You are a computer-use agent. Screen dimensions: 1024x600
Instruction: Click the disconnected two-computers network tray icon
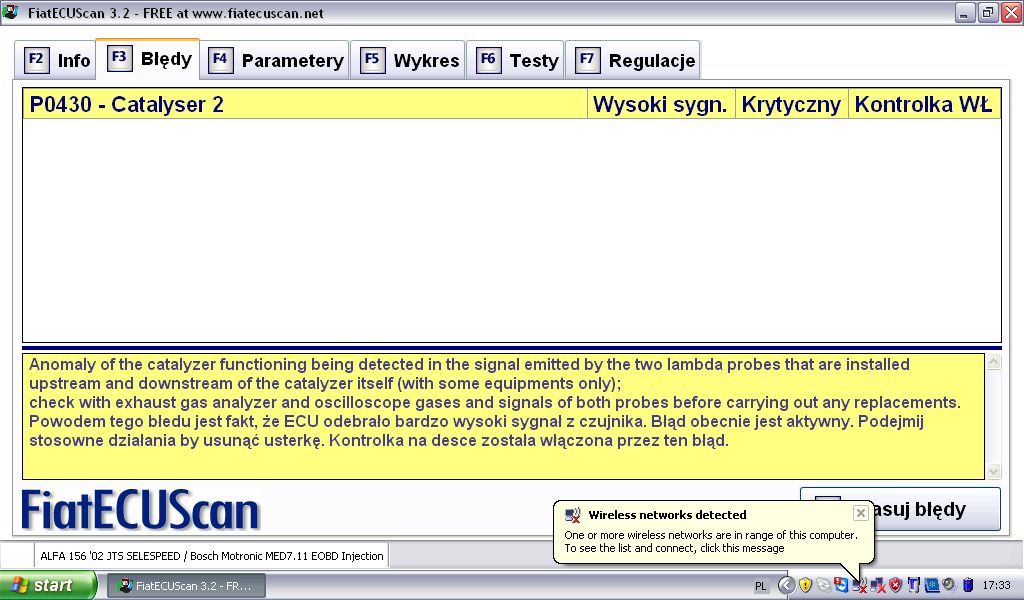click(878, 586)
